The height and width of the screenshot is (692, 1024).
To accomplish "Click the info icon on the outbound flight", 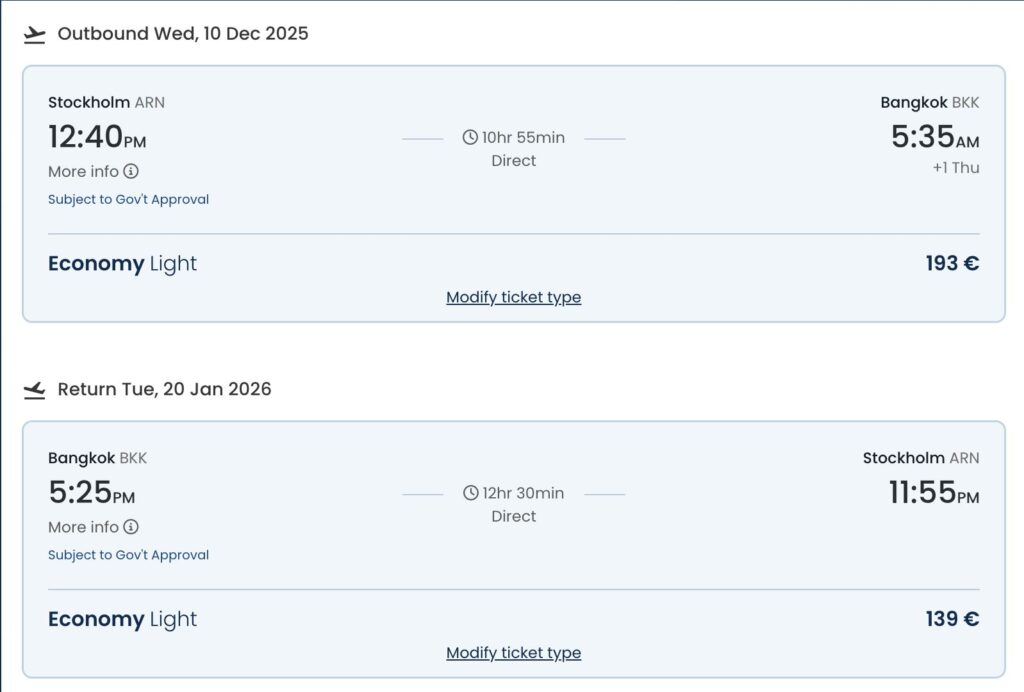I will point(131,171).
